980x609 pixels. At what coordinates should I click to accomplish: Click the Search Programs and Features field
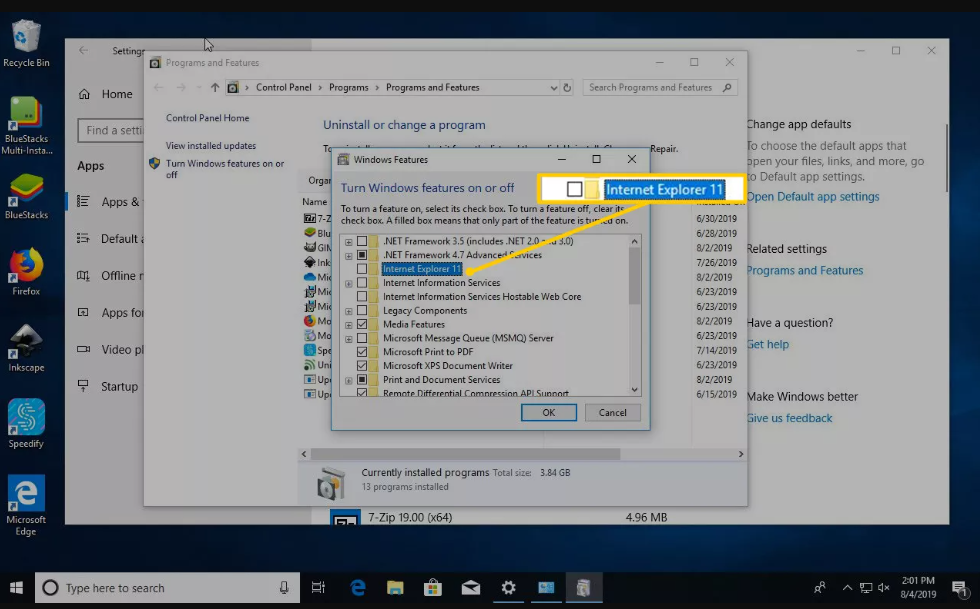tap(660, 88)
